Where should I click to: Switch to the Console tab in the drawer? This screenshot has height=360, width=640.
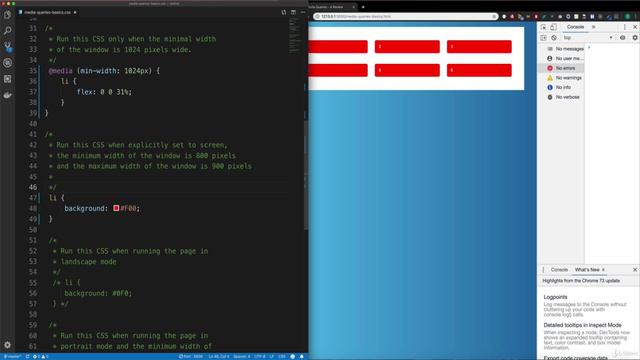559,270
